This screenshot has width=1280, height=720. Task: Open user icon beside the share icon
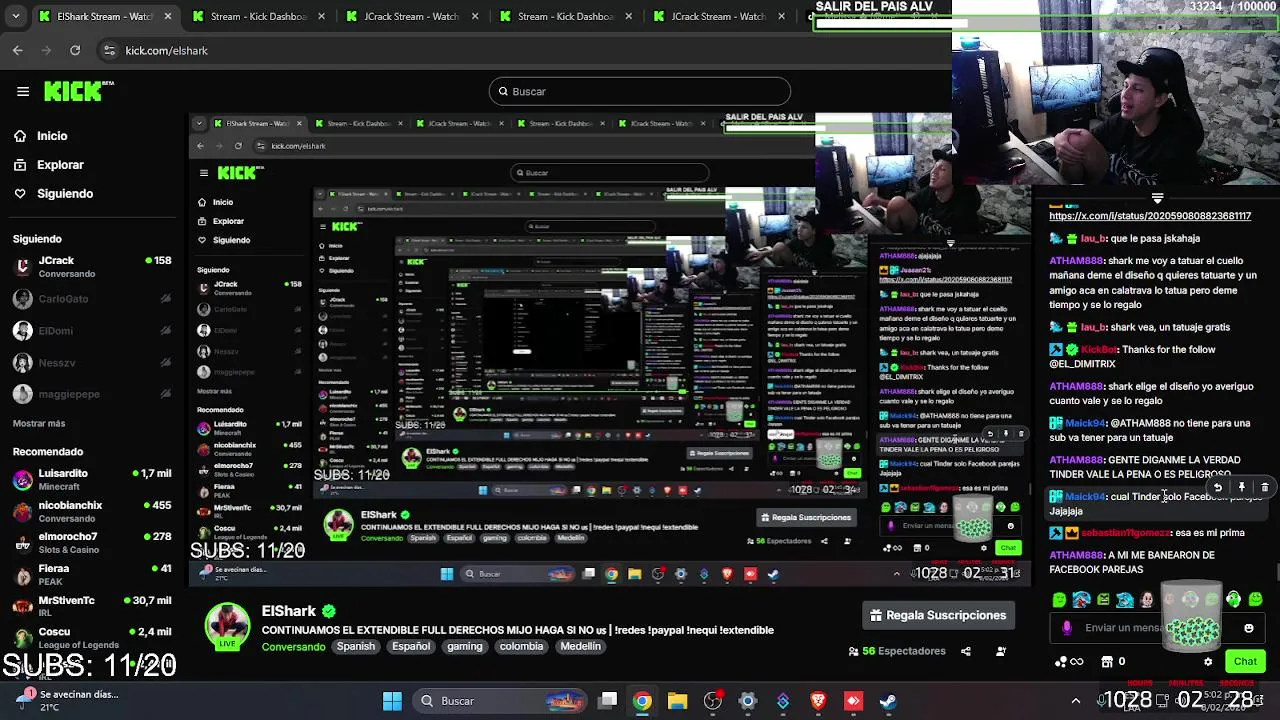click(1001, 651)
